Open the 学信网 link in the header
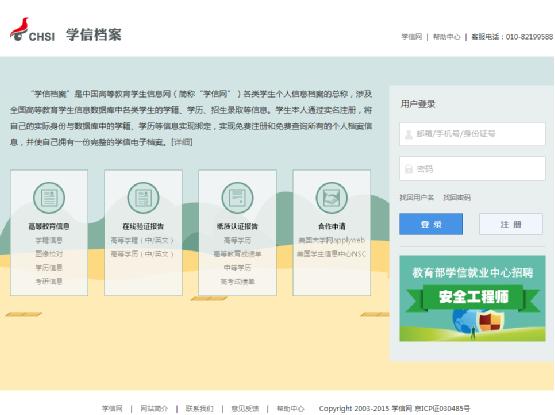Viewport: 555px width, 415px height. pos(412,36)
